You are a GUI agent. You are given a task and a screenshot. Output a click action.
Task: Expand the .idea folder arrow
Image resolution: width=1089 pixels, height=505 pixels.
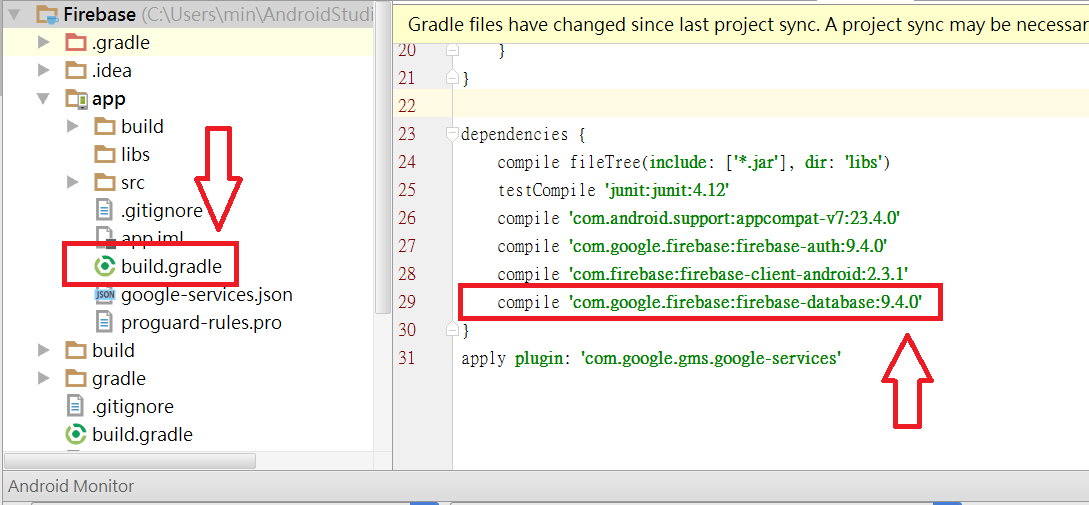[44, 70]
